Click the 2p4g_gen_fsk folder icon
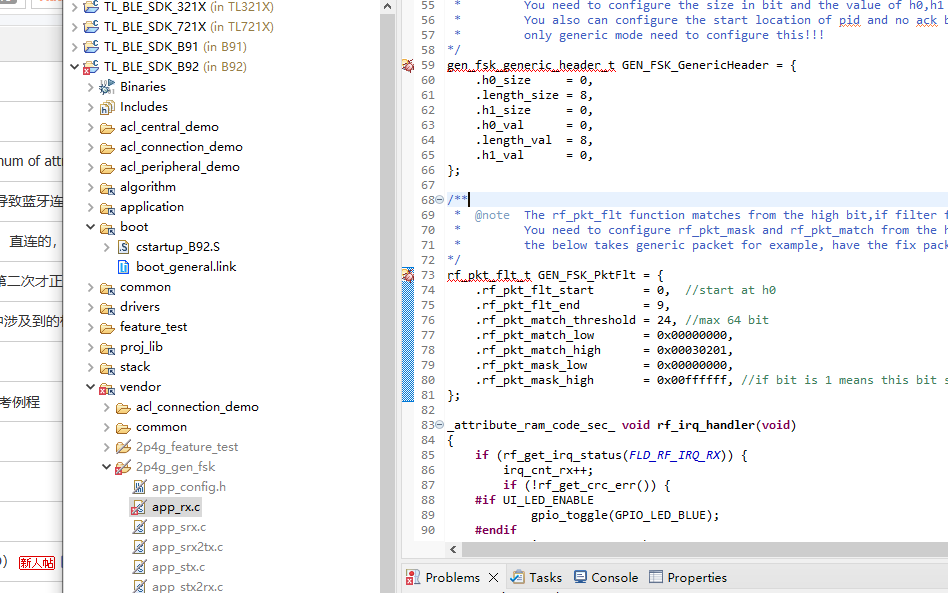The height and width of the screenshot is (593, 948). [123, 467]
